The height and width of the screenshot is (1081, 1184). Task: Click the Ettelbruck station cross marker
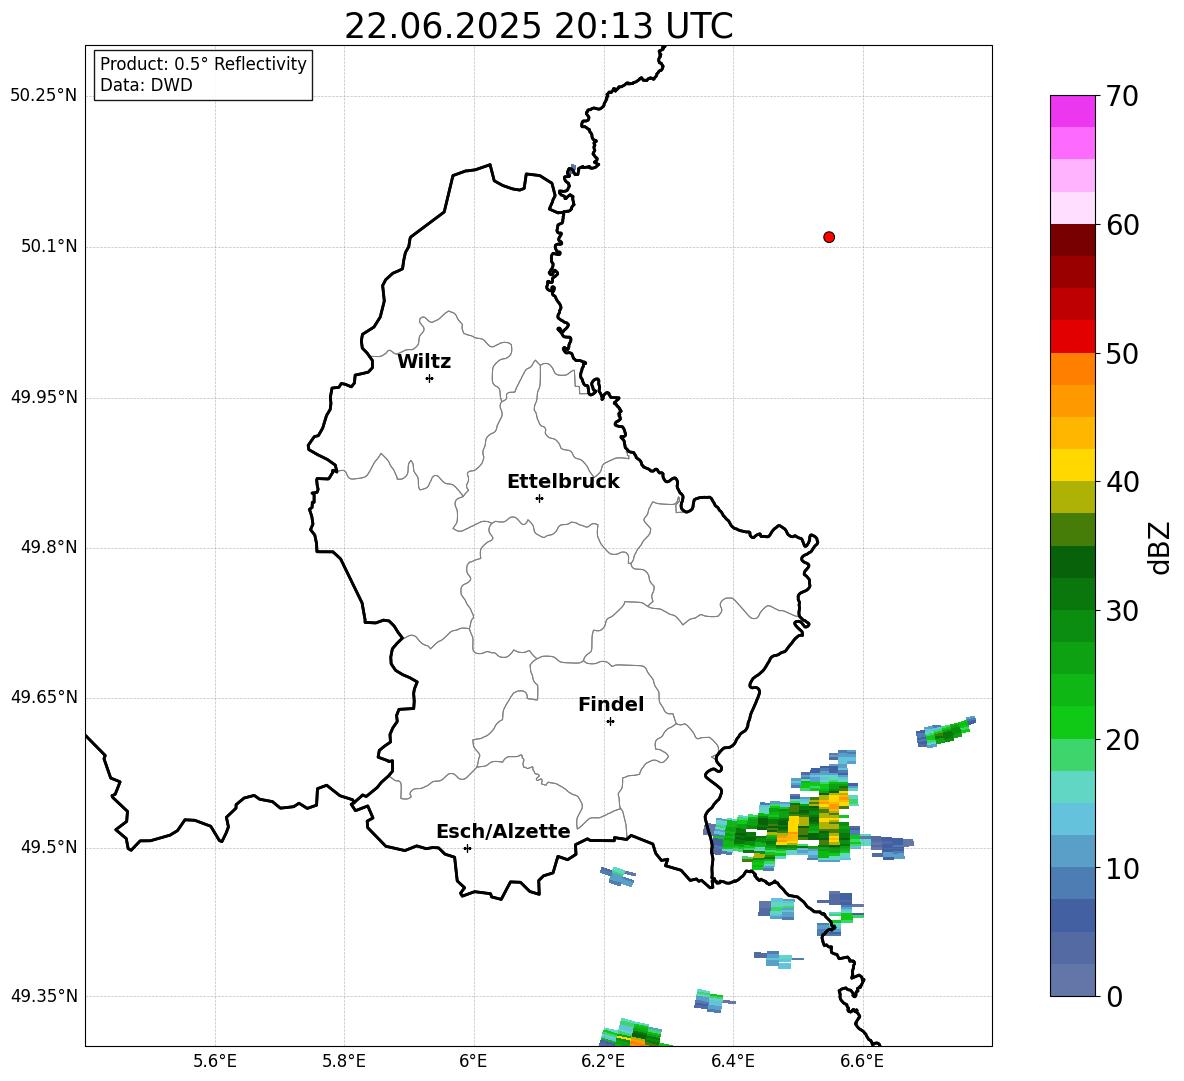click(x=539, y=498)
